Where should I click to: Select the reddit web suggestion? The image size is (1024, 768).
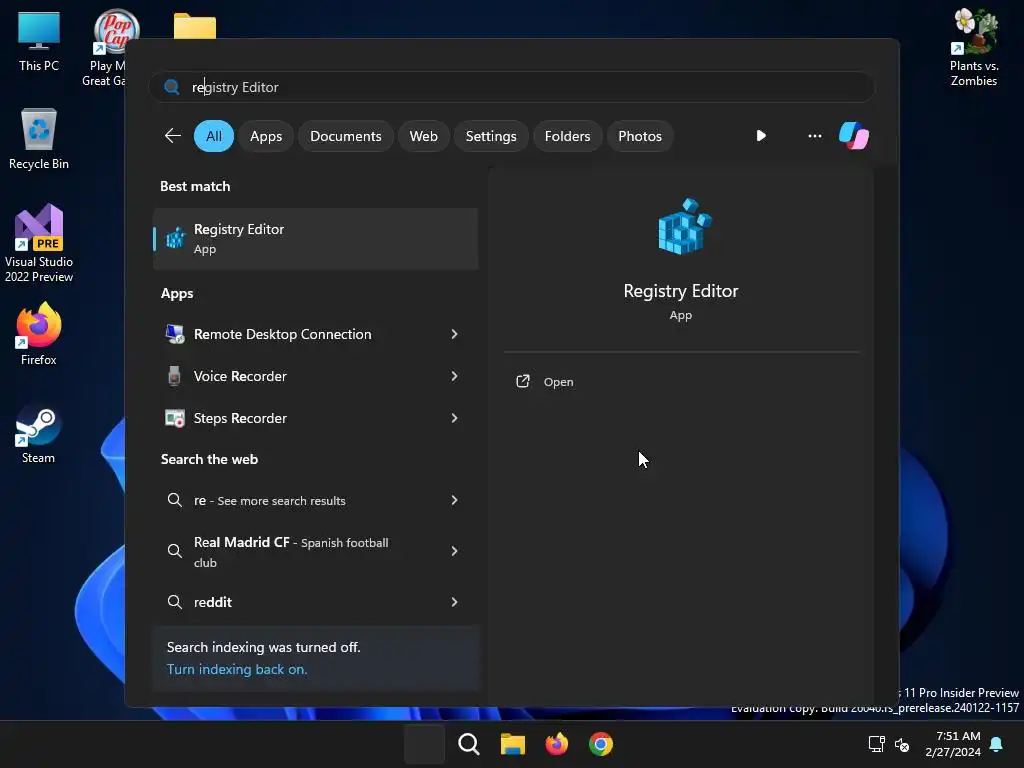point(212,602)
